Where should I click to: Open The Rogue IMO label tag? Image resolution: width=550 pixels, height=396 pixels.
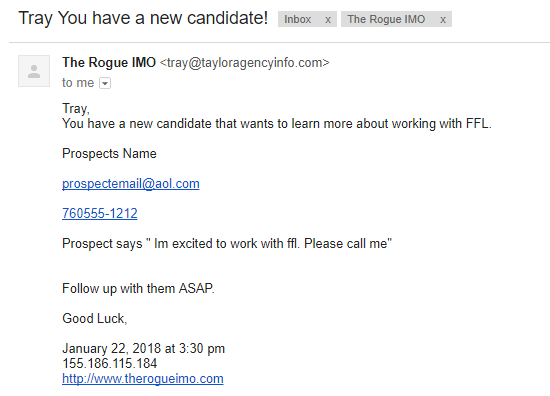pyautogui.click(x=386, y=19)
